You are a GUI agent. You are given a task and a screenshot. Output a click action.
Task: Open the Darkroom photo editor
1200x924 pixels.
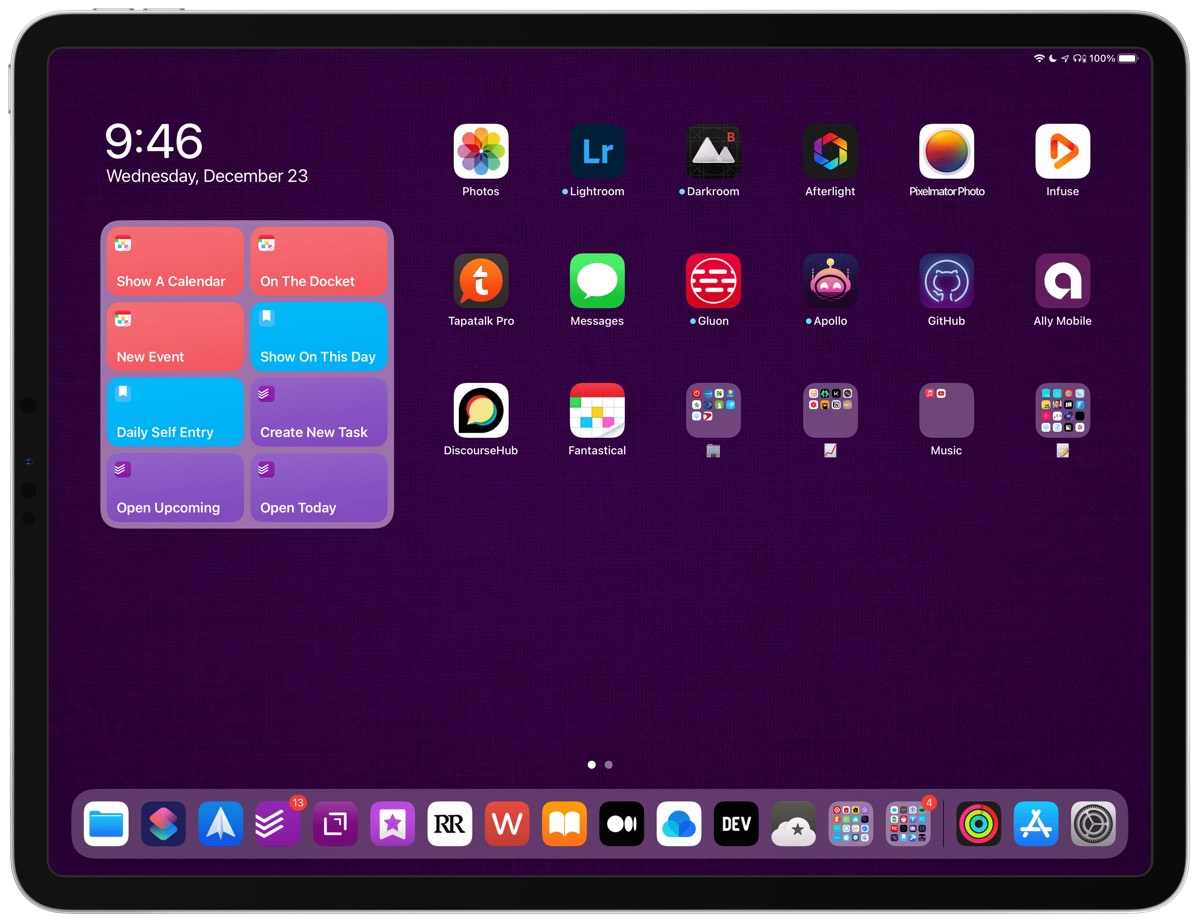[x=713, y=151]
